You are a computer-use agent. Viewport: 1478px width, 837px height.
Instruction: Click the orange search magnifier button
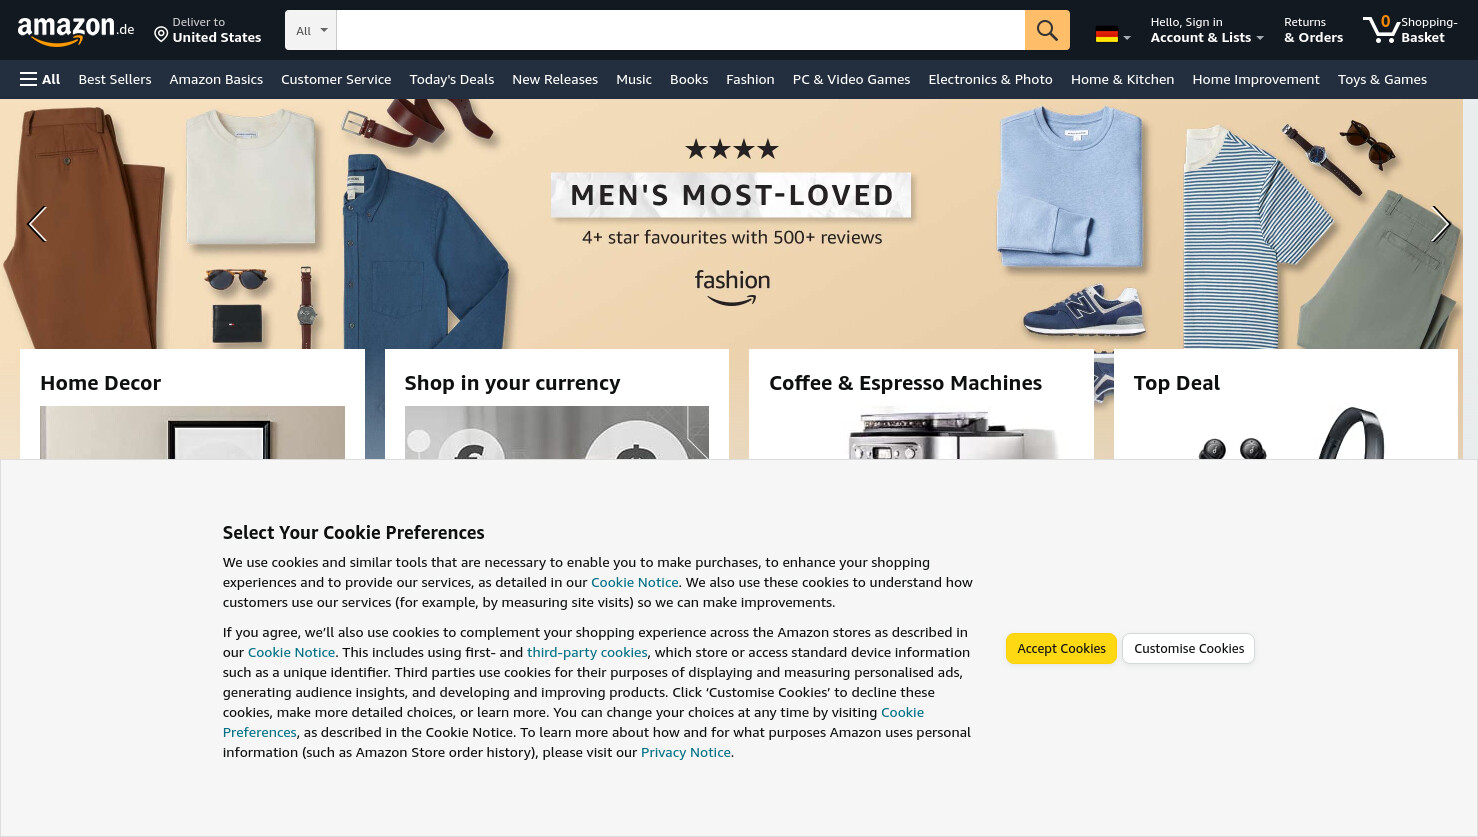coord(1047,30)
